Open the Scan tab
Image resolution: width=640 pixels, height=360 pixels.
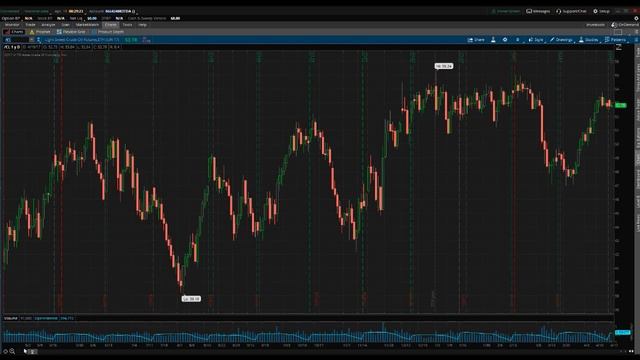[65, 25]
